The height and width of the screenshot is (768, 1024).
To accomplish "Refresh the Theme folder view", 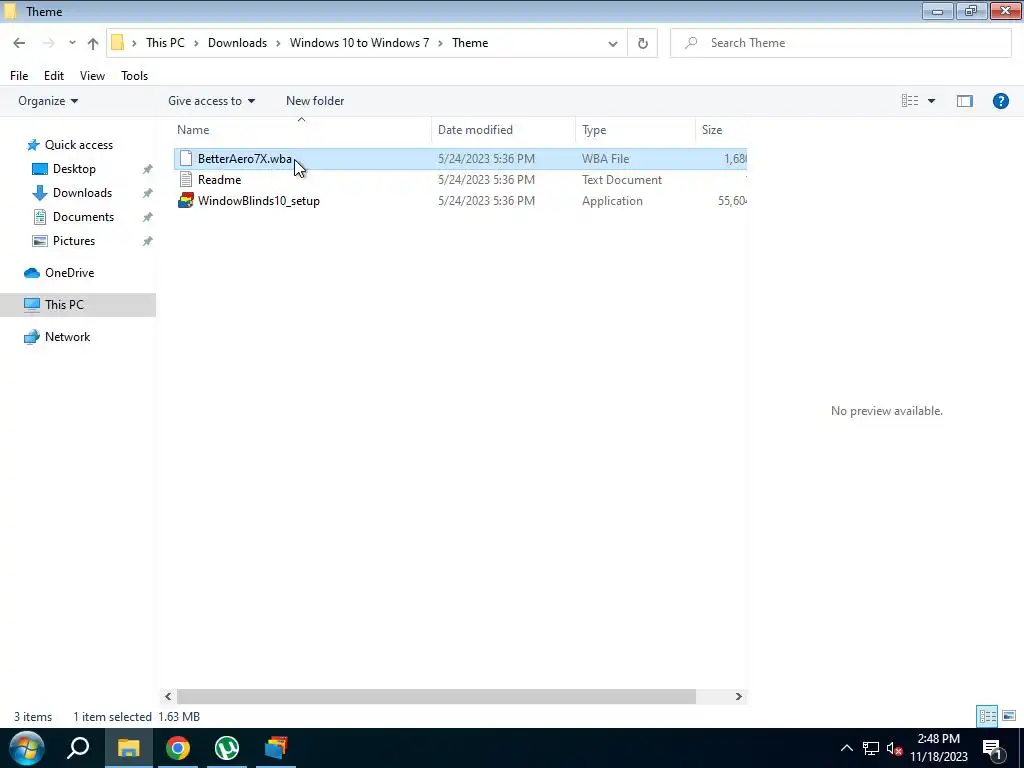I will click(643, 43).
